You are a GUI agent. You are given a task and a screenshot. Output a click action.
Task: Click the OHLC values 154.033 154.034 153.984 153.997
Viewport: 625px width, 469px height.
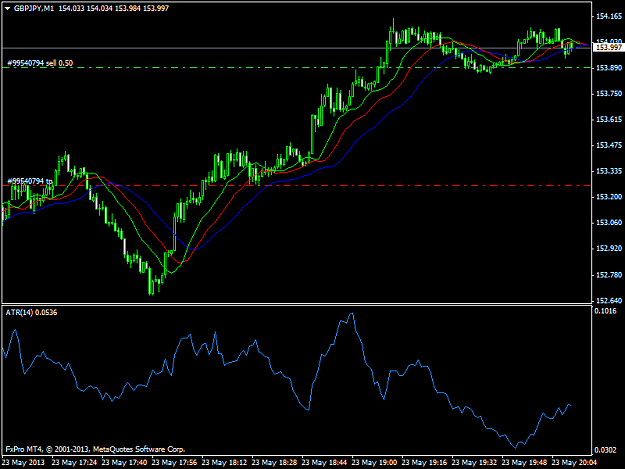(x=114, y=8)
